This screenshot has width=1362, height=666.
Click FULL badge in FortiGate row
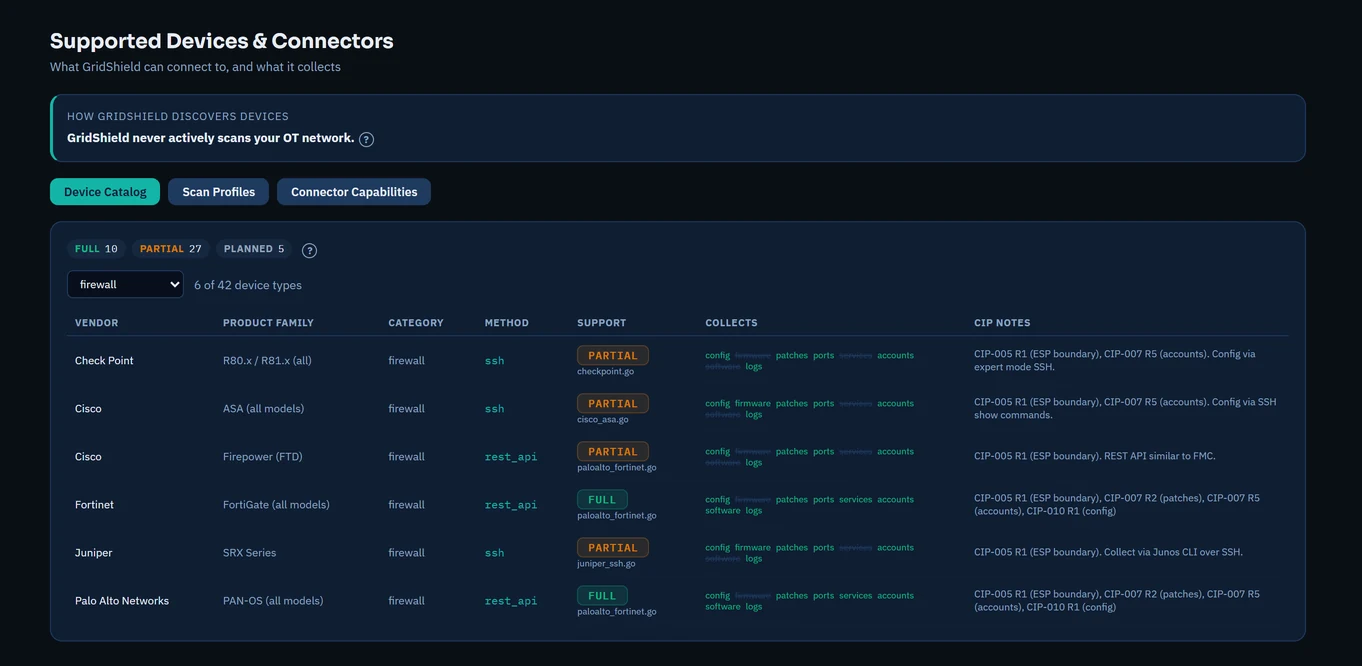point(602,499)
